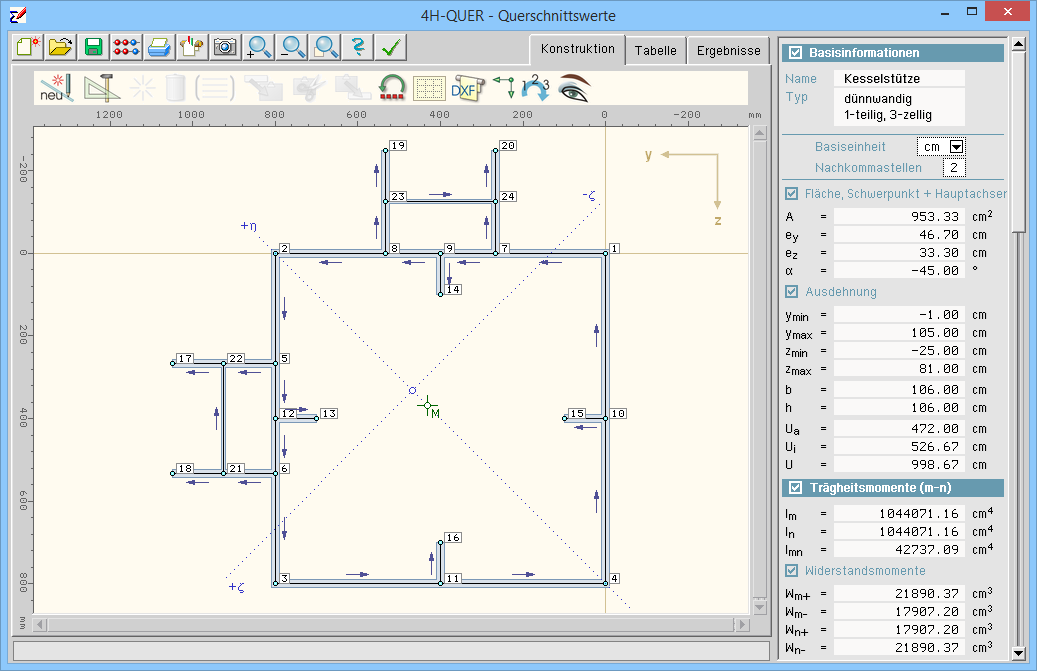Open a file with the folder icon
The height and width of the screenshot is (671, 1037).
pyautogui.click(x=60, y=46)
